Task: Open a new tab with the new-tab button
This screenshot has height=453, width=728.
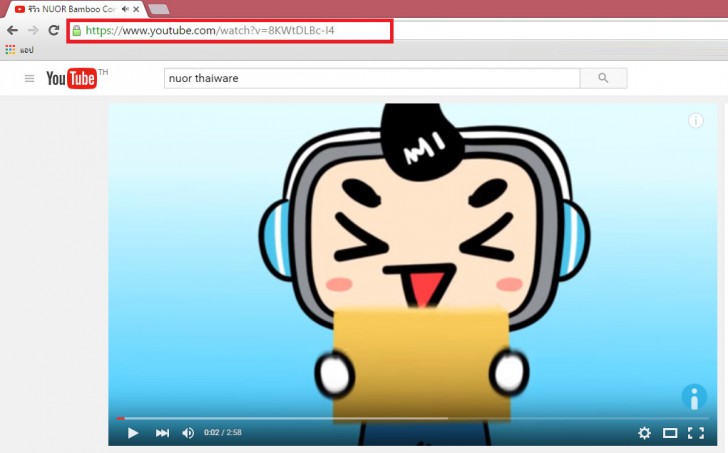Action: (159, 9)
